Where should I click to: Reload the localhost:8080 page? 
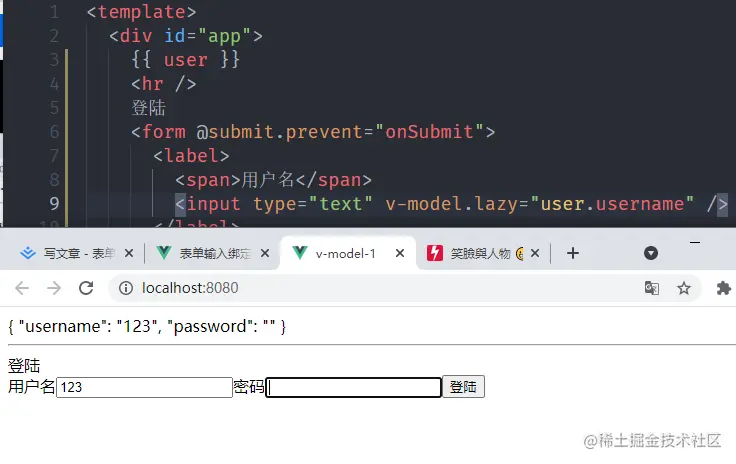click(x=86, y=288)
